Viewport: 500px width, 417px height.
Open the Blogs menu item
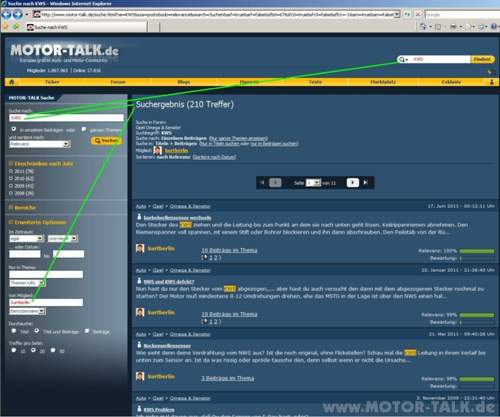[184, 82]
